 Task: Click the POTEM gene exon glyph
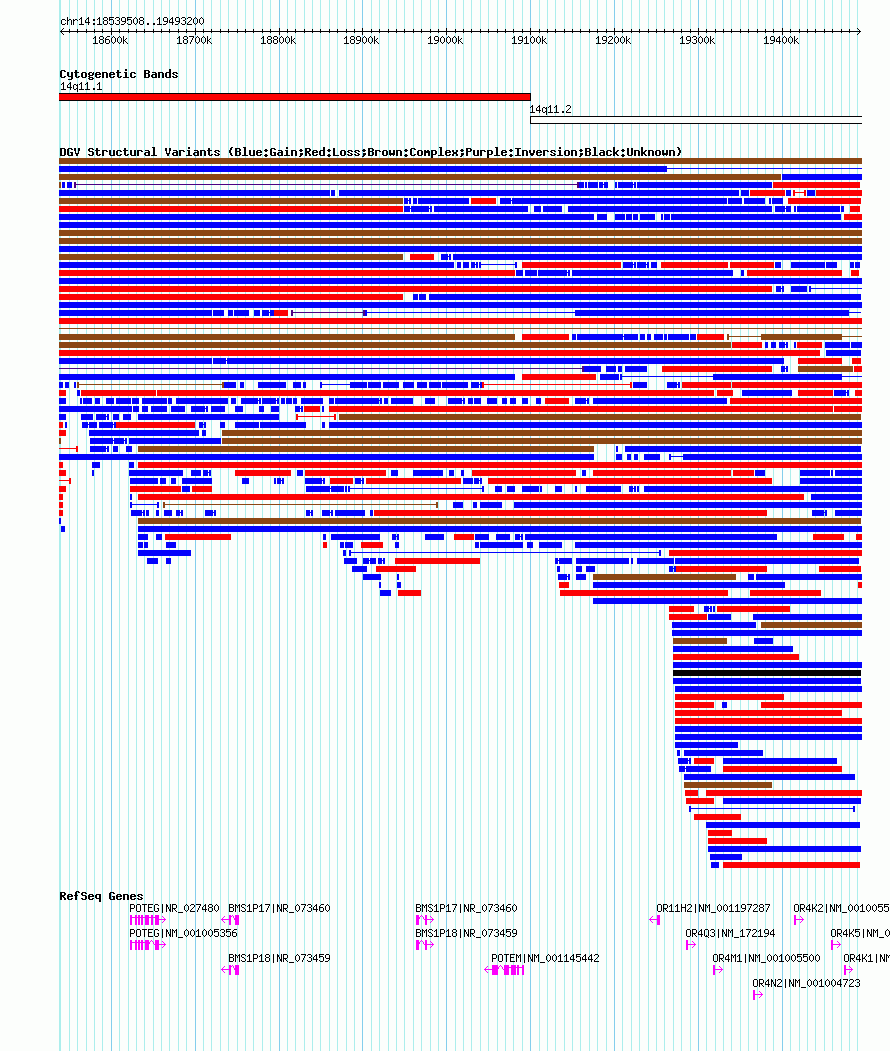point(504,970)
